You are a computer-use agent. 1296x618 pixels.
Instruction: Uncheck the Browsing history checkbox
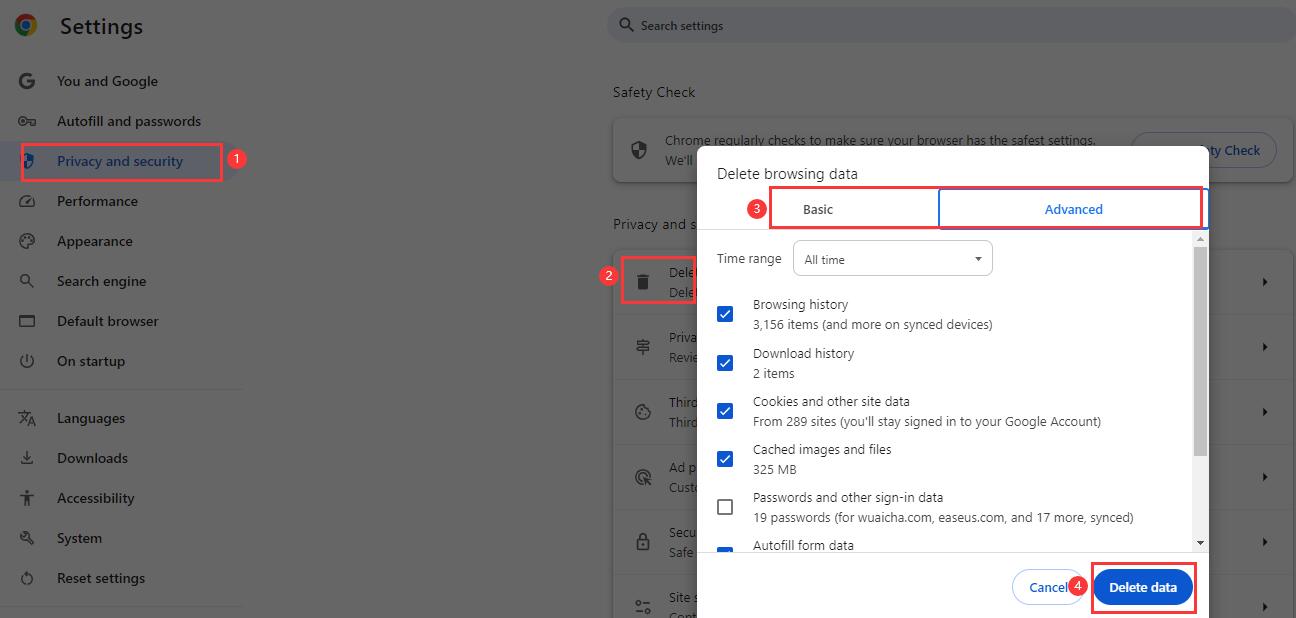725,314
